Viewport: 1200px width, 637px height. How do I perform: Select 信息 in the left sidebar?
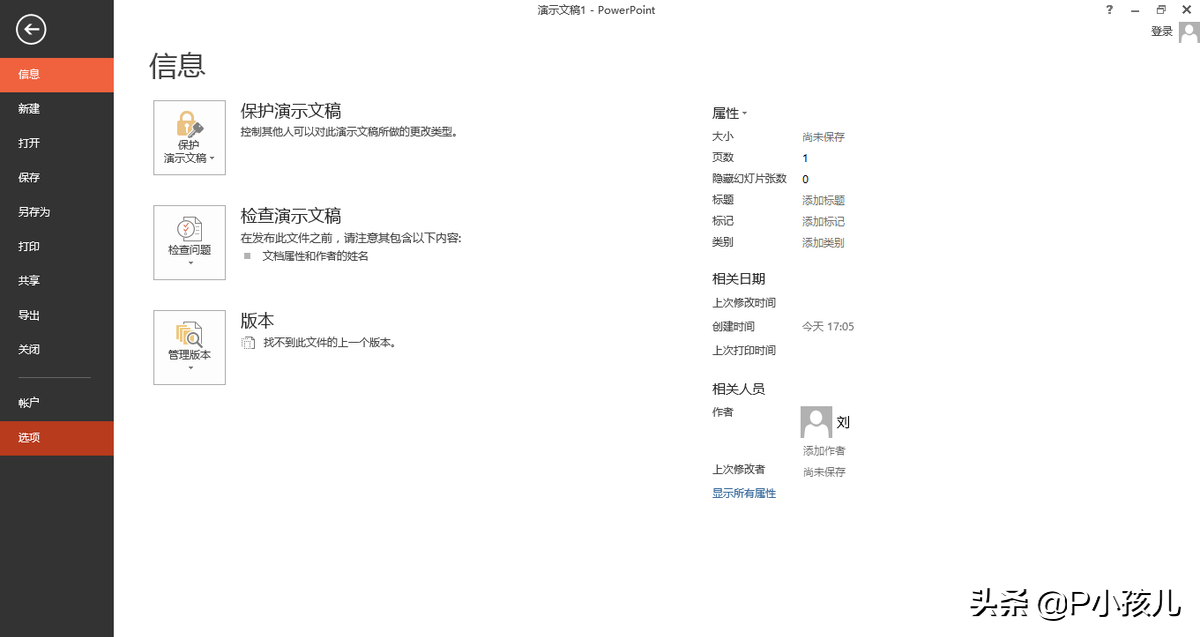click(57, 75)
